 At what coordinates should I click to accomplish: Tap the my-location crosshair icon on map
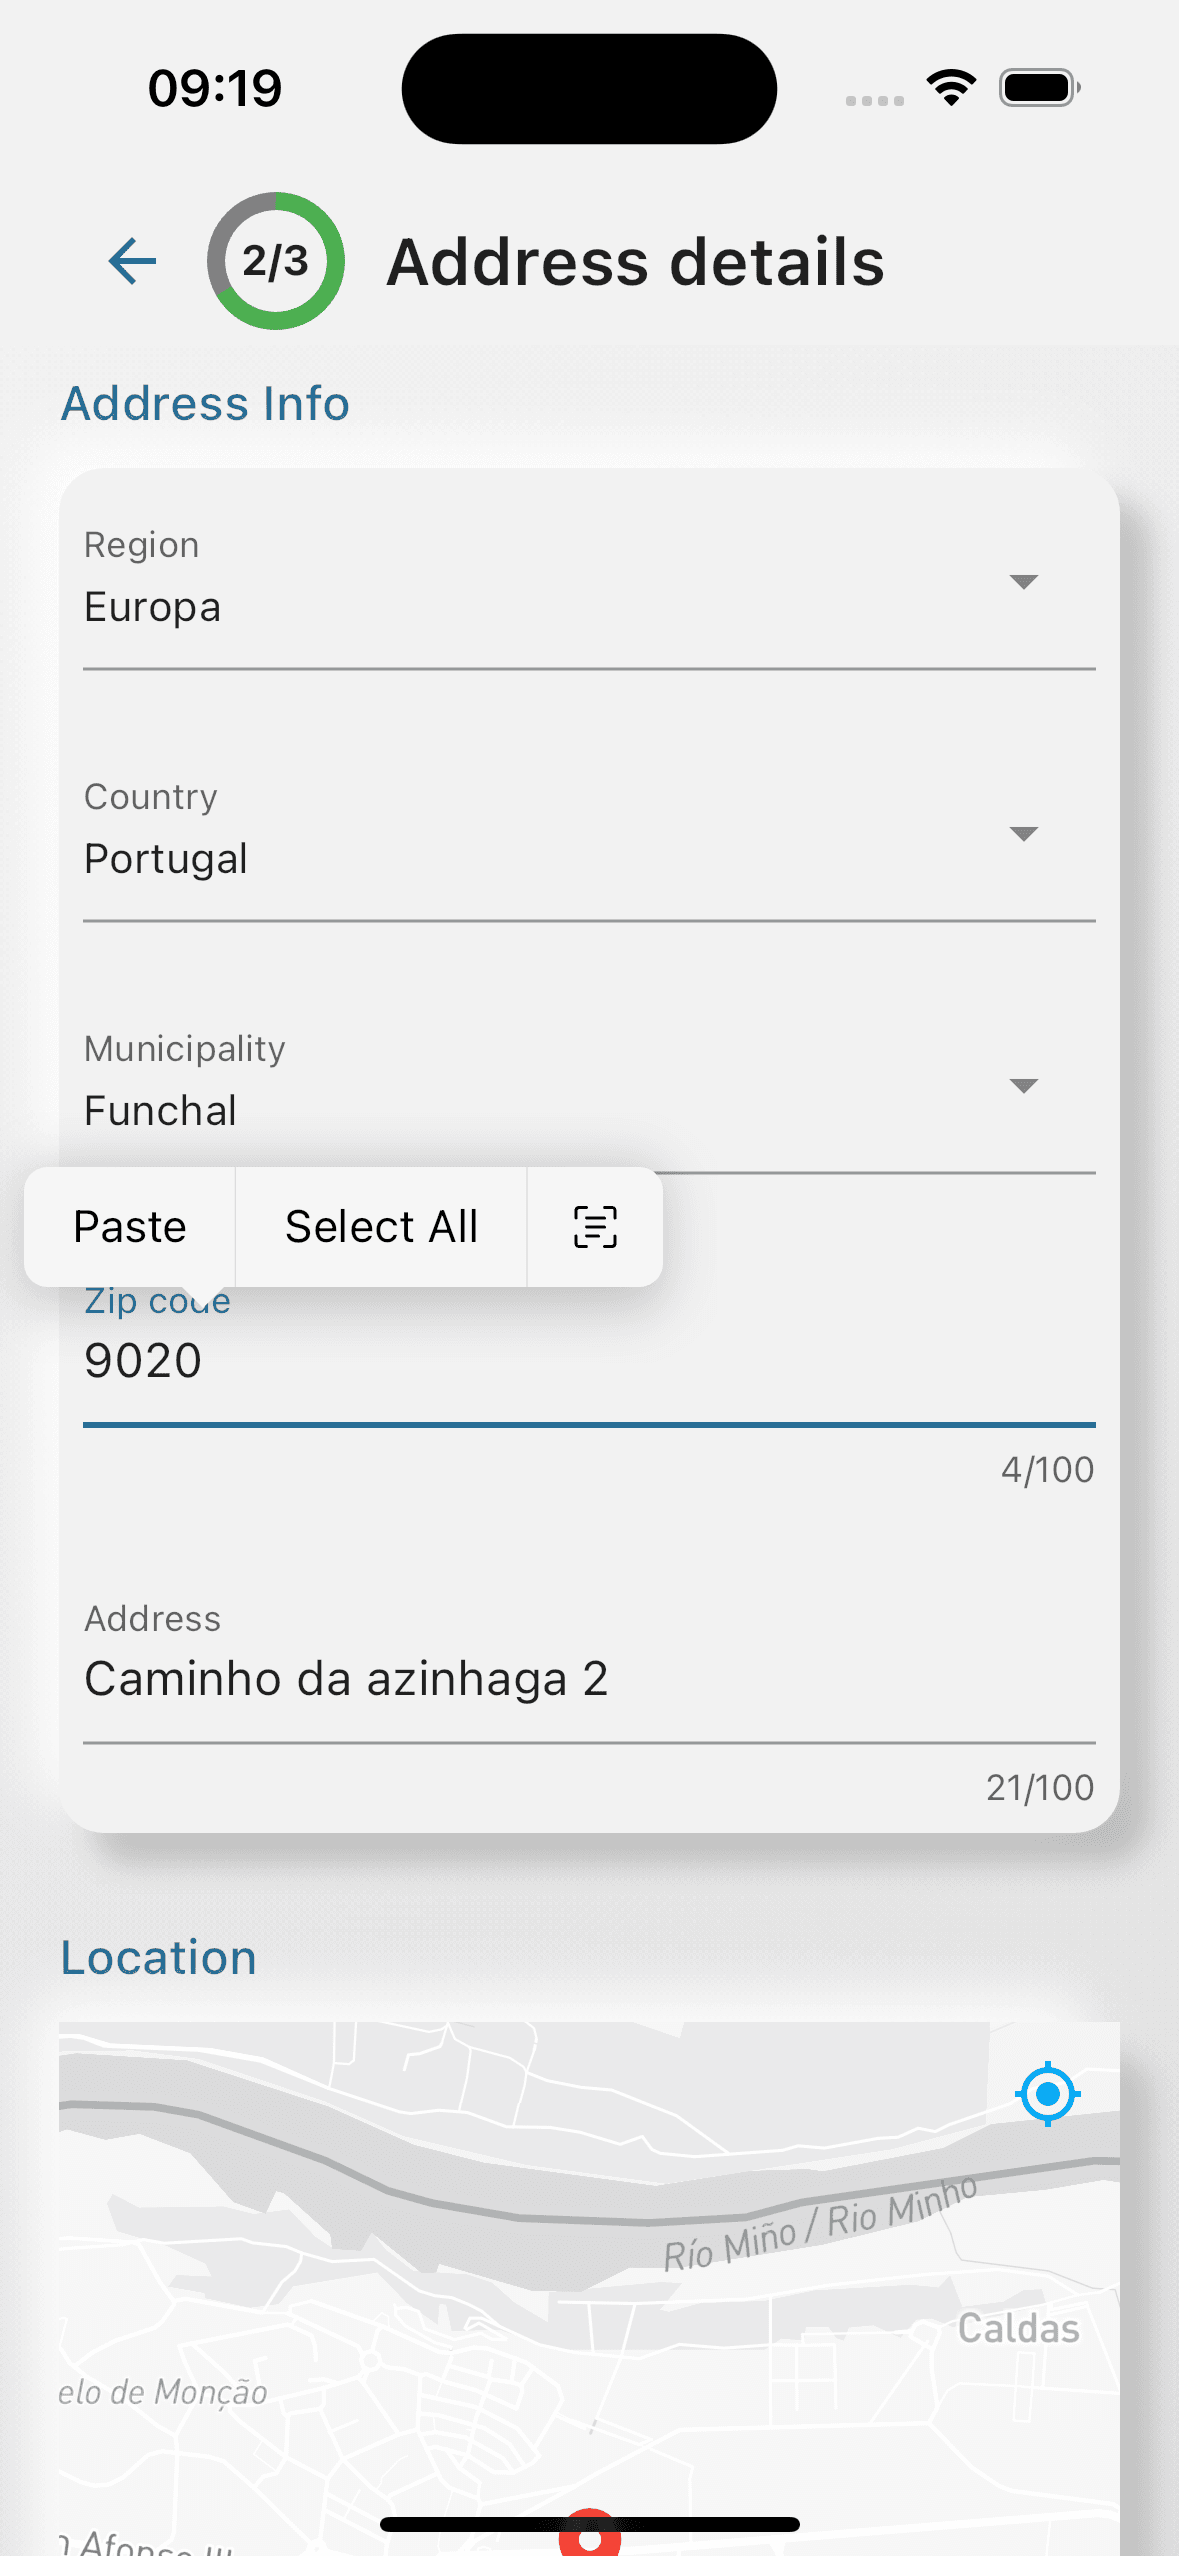click(1047, 2093)
